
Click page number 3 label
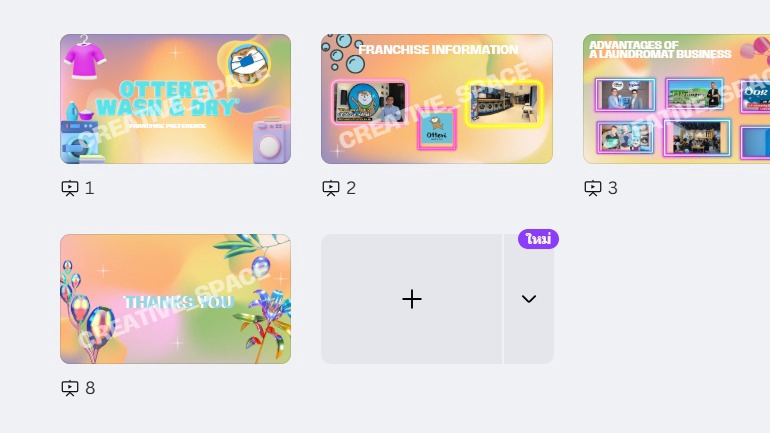pos(613,188)
